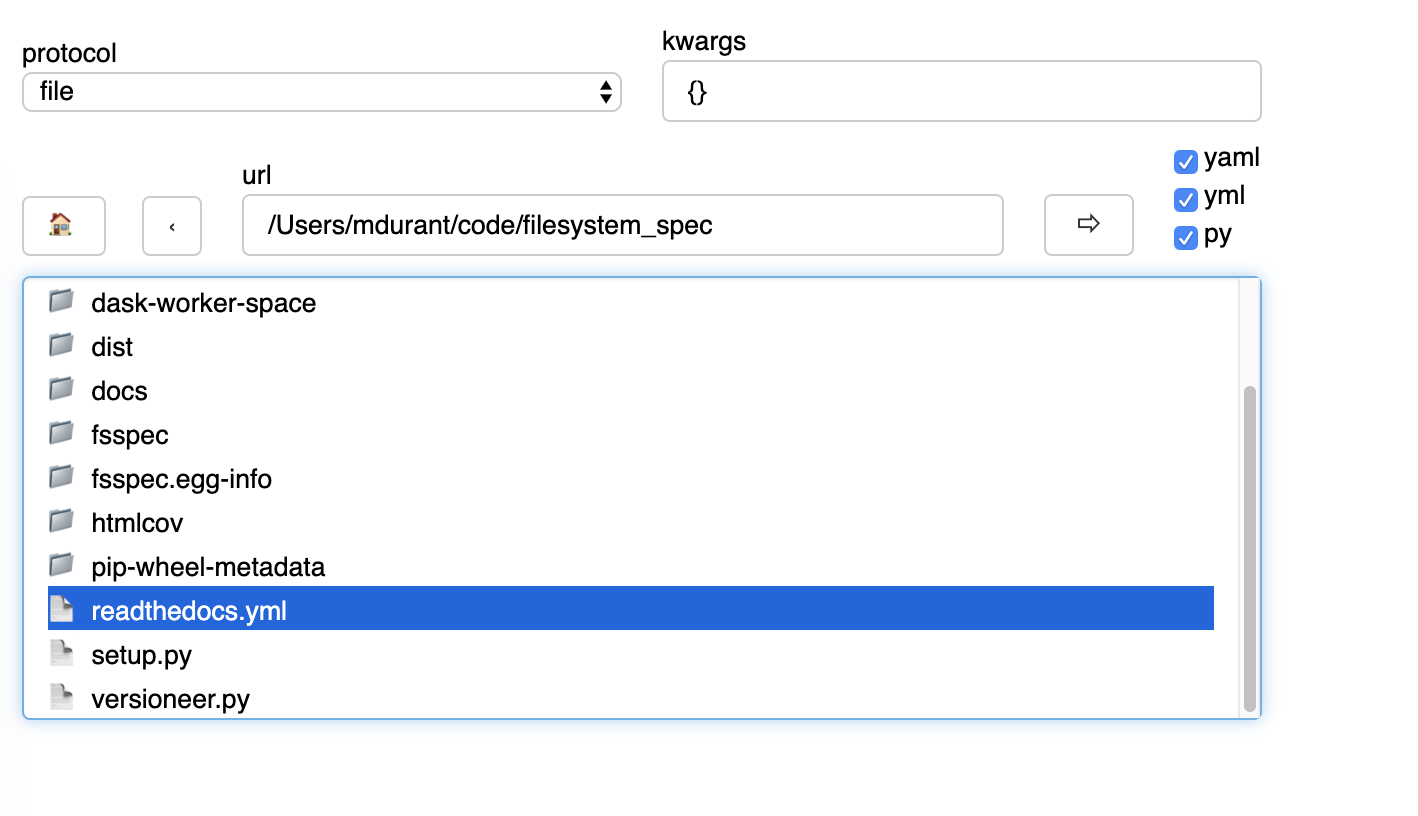This screenshot has height=816, width=1418.
Task: Click the url path text field
Action: coord(622,225)
